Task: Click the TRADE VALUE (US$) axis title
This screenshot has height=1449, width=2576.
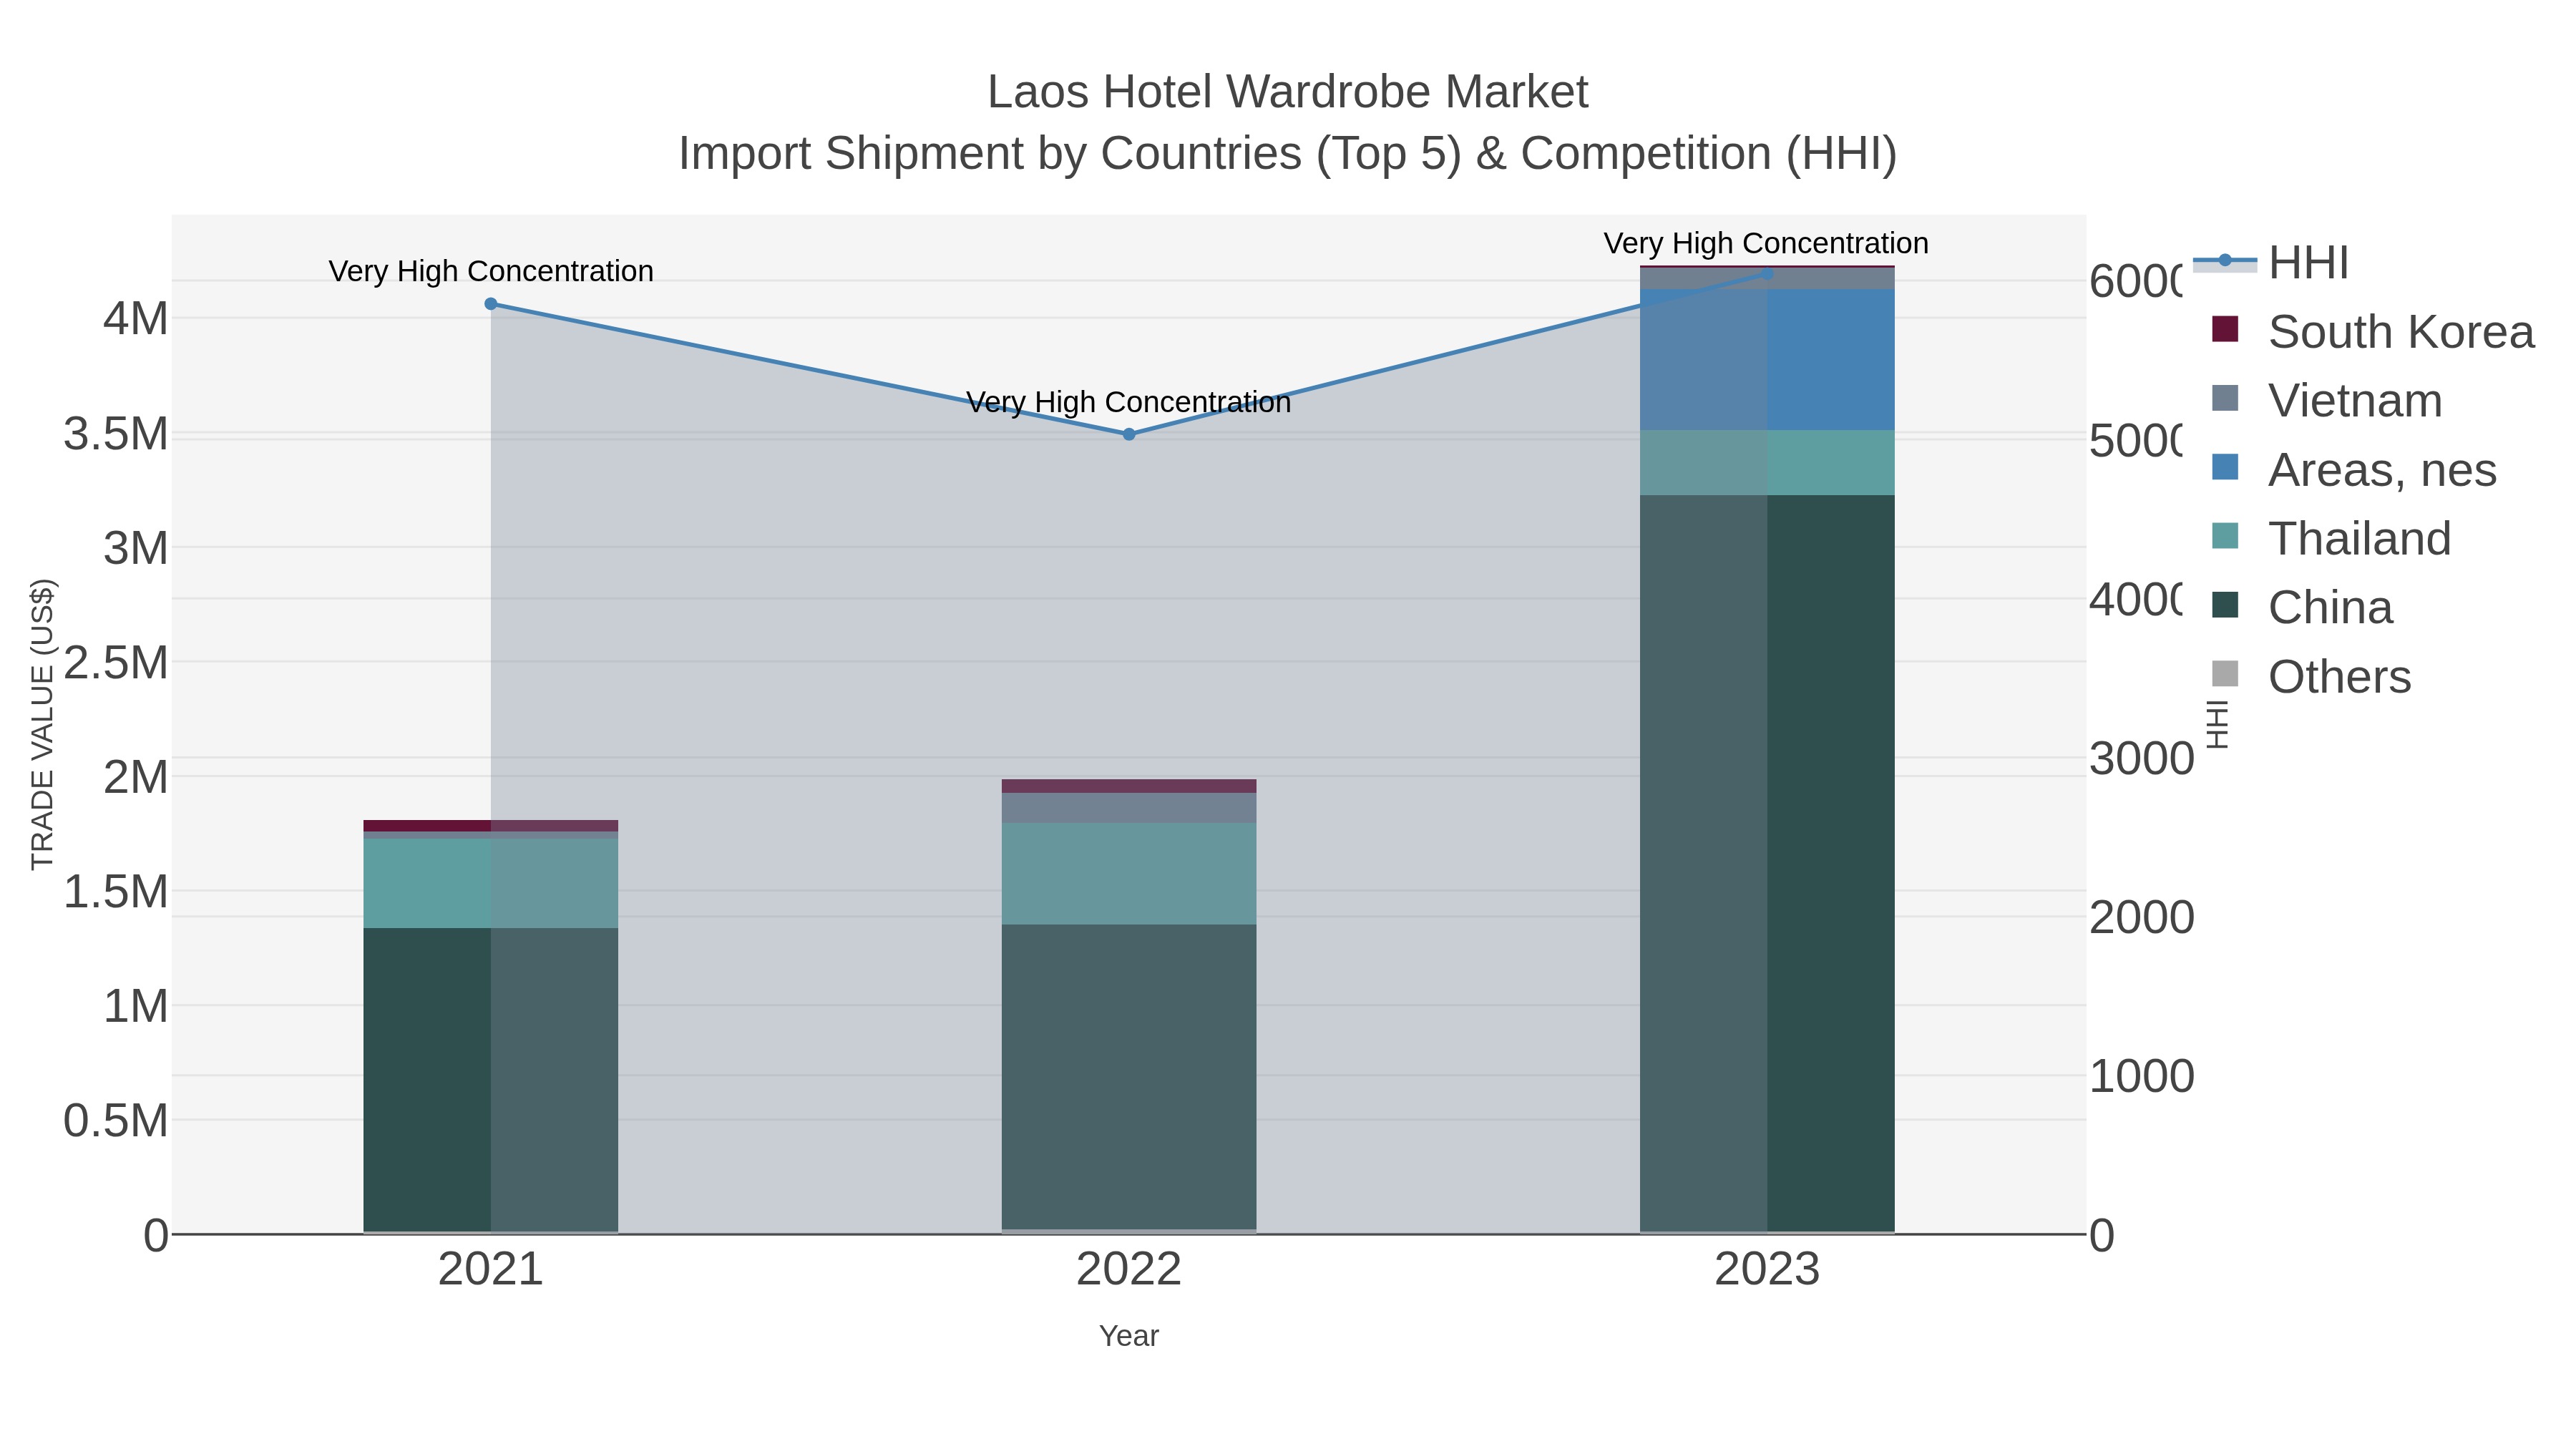Action: [x=42, y=724]
